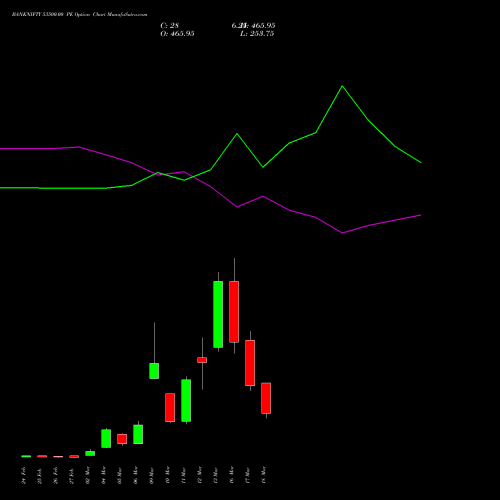Select the red candle above 18 Mar

(x=266, y=398)
